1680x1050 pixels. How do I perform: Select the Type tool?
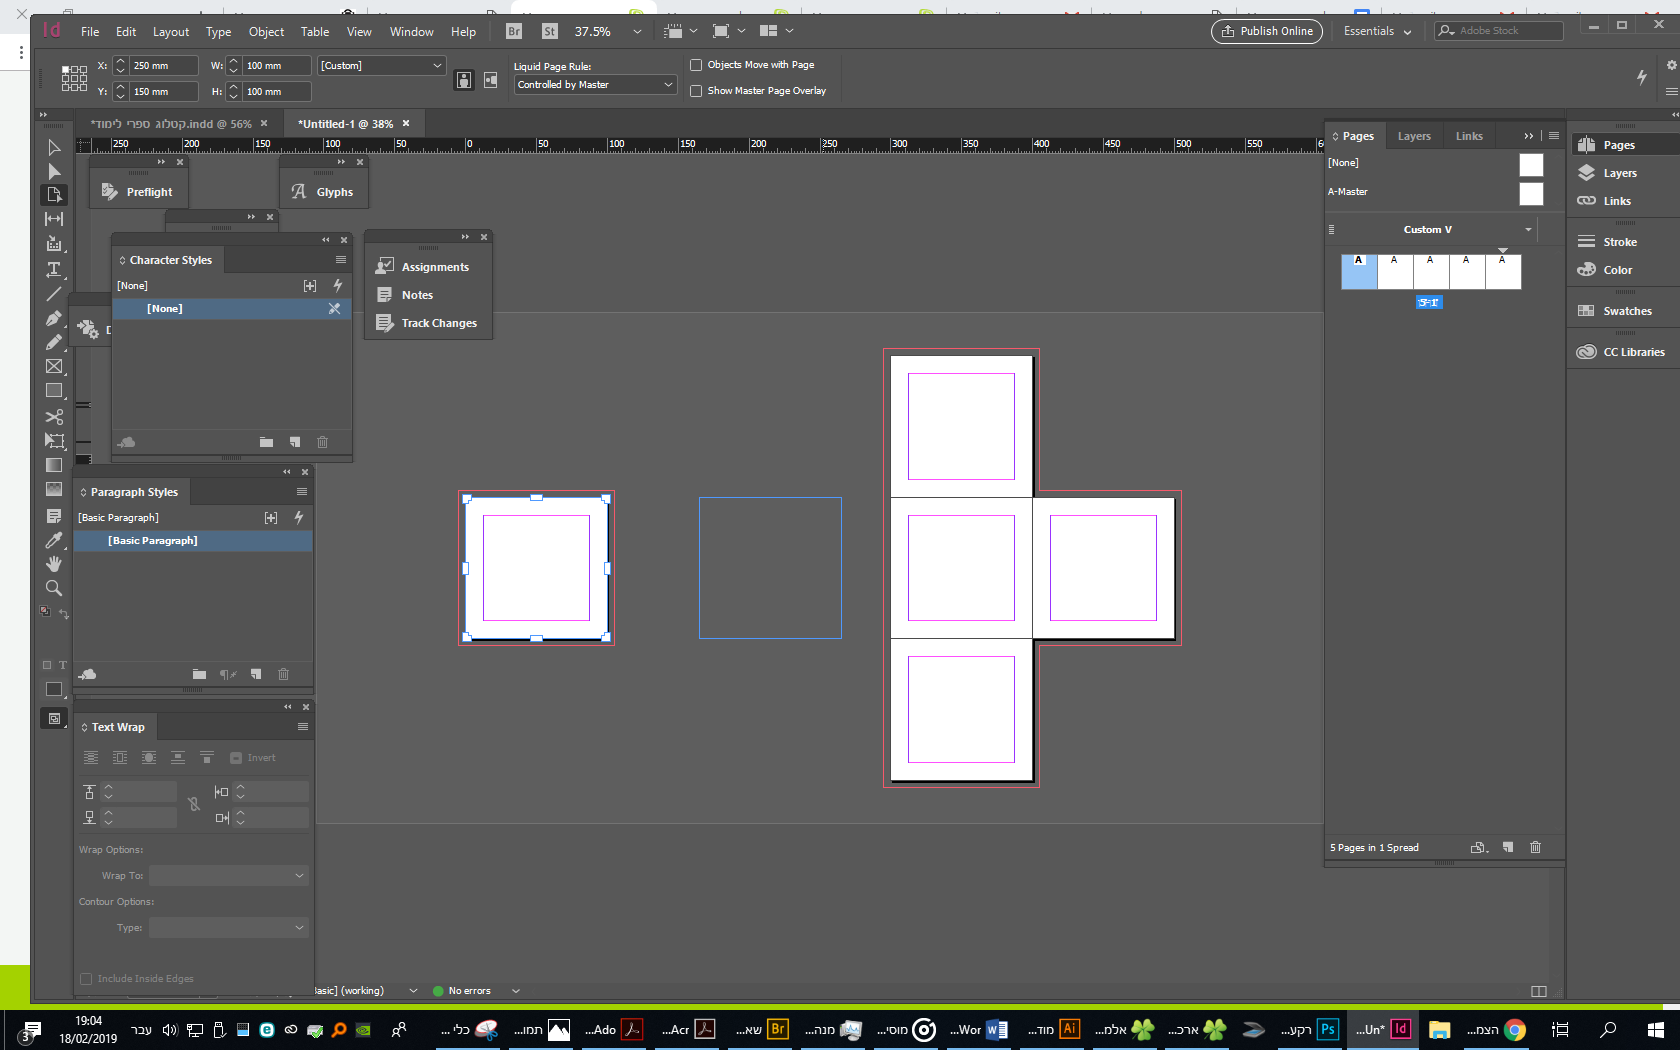click(x=54, y=270)
